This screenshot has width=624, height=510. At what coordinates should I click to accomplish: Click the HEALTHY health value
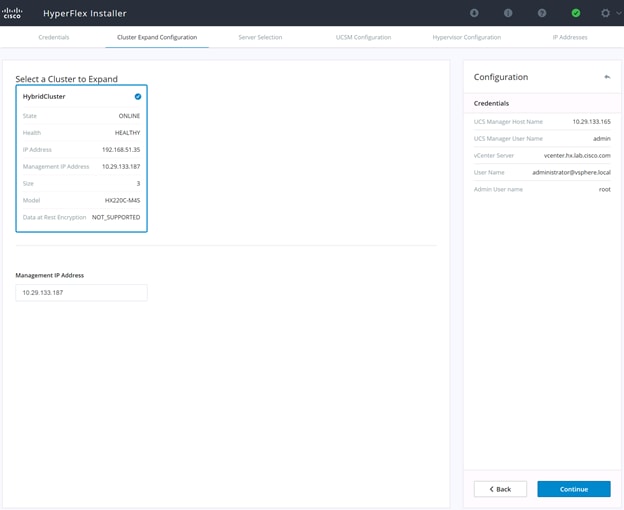[127, 133]
